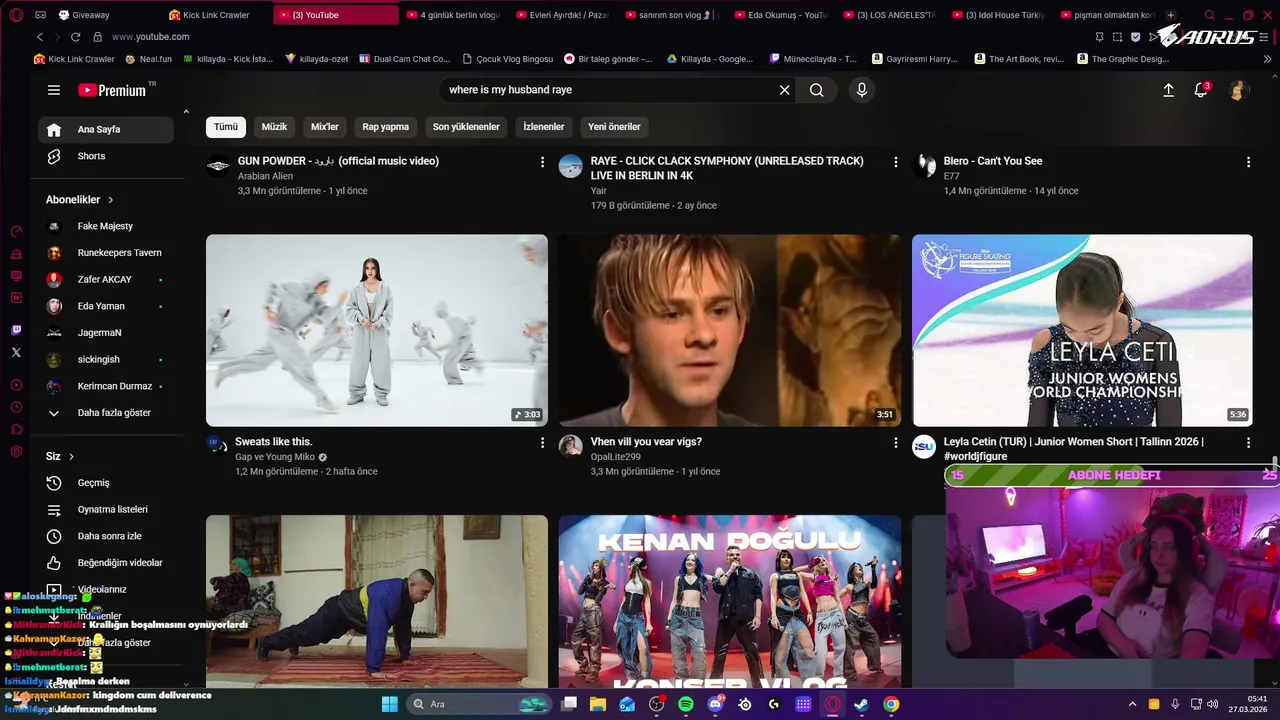
Task: Open Geçmiş history in sidebar
Action: tap(105, 483)
